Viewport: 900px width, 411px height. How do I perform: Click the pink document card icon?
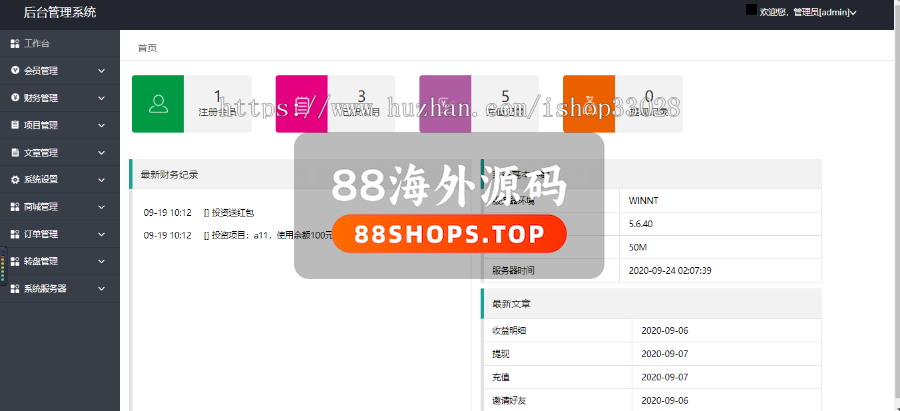pos(301,104)
